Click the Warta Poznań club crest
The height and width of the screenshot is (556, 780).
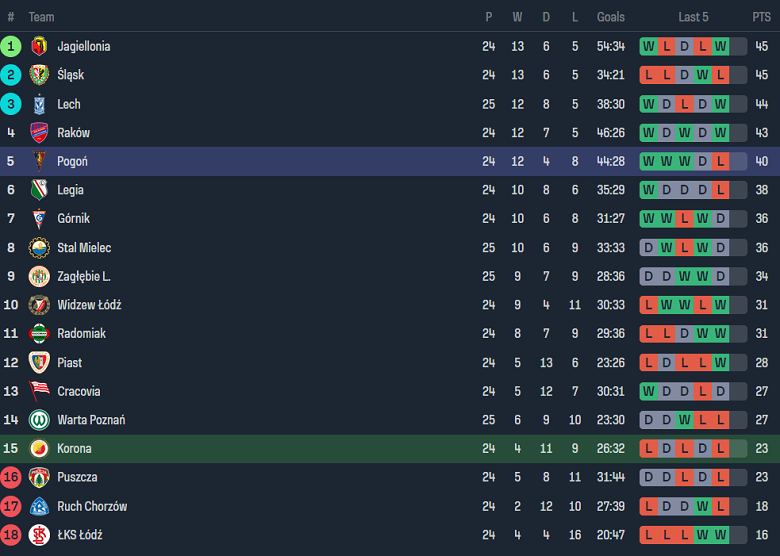(39, 420)
